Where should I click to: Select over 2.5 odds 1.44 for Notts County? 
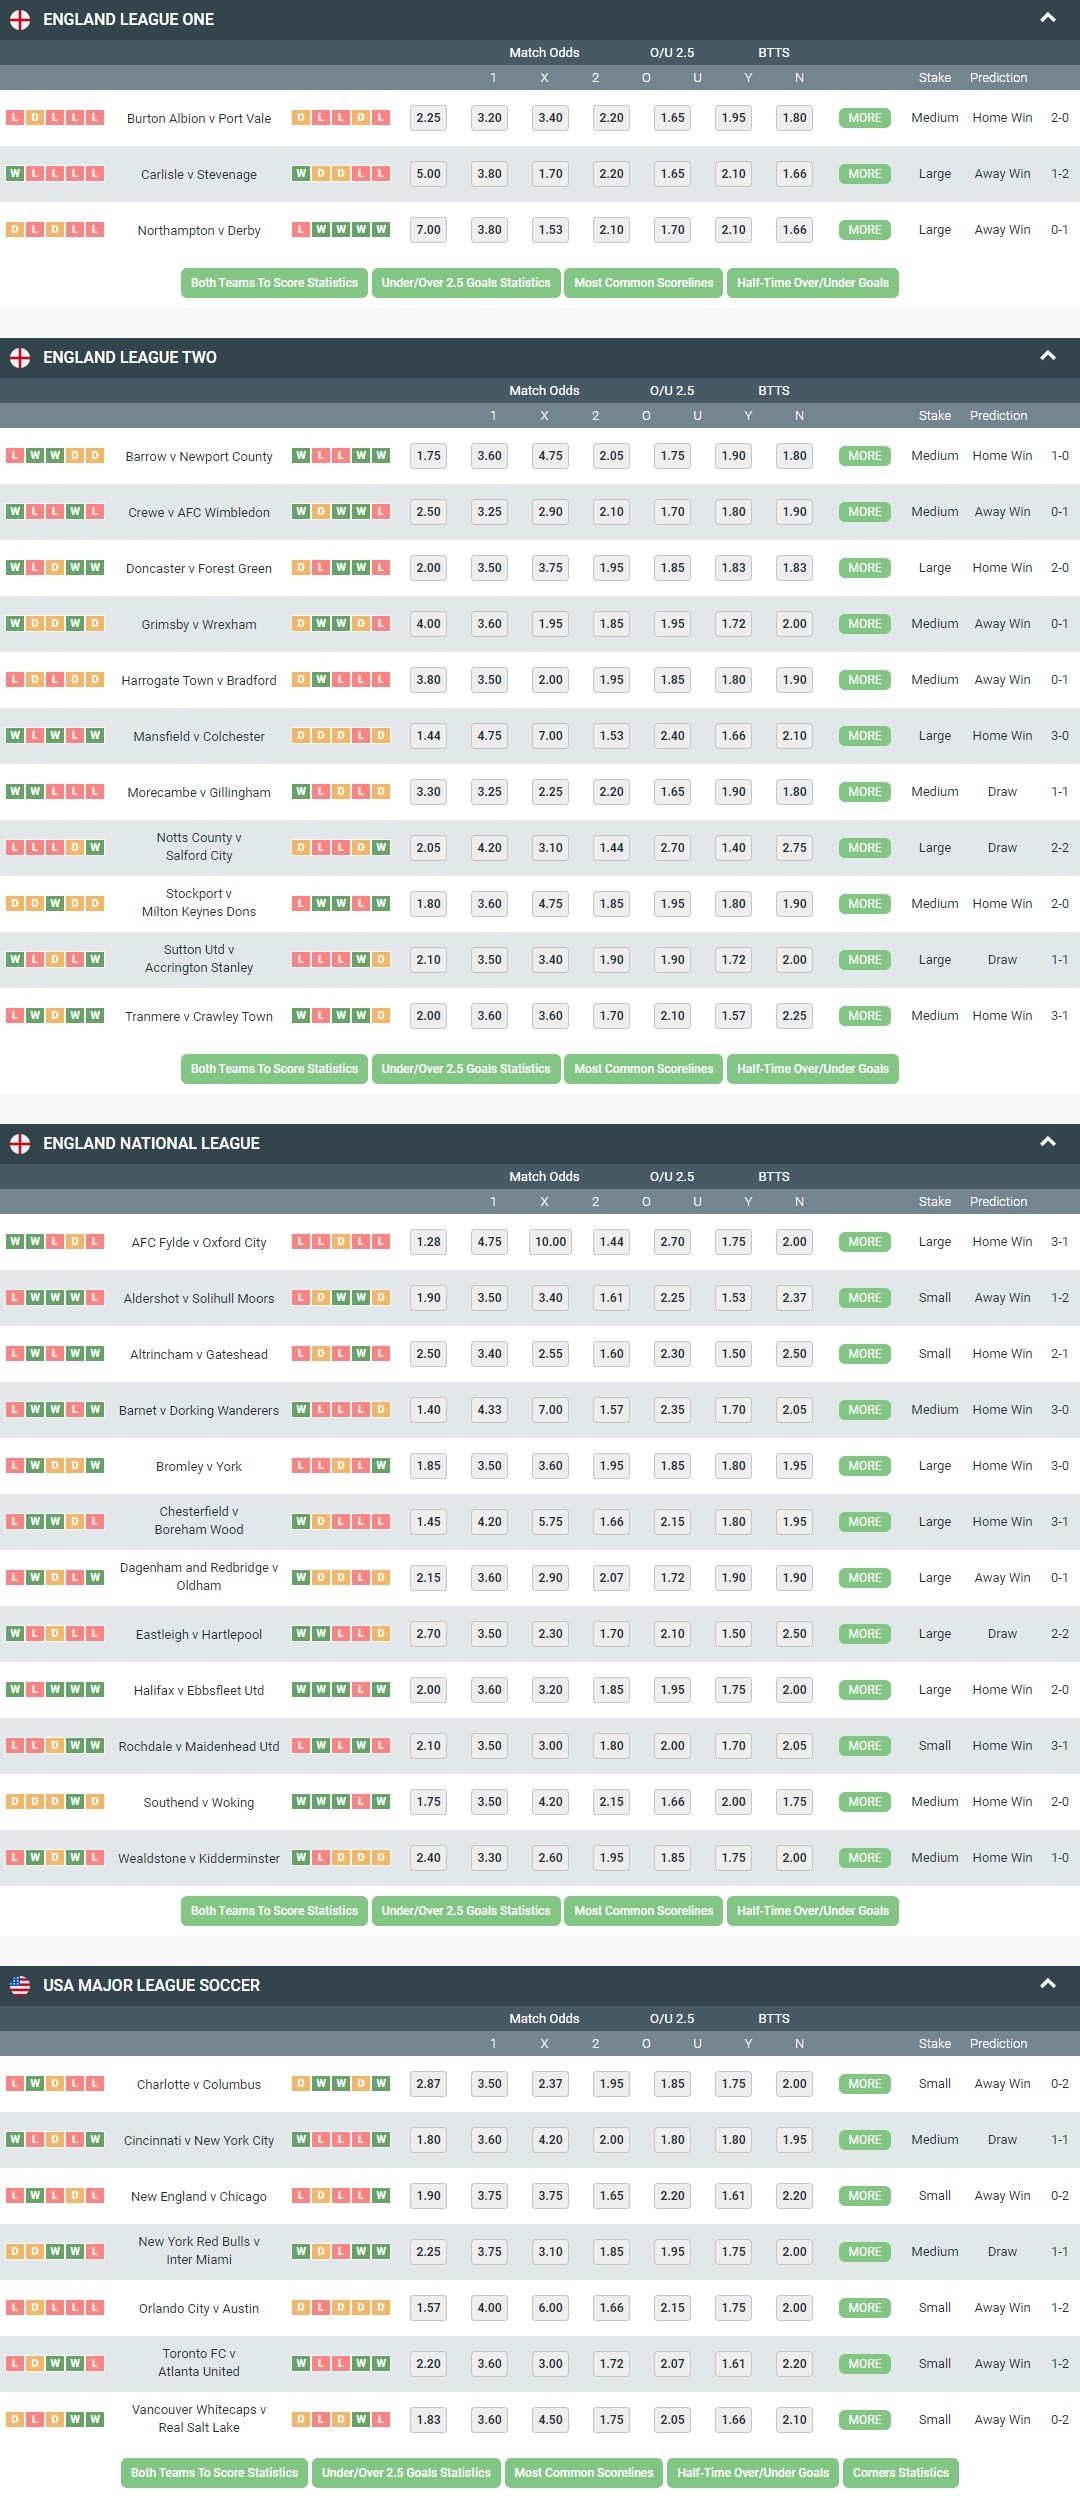click(x=612, y=848)
